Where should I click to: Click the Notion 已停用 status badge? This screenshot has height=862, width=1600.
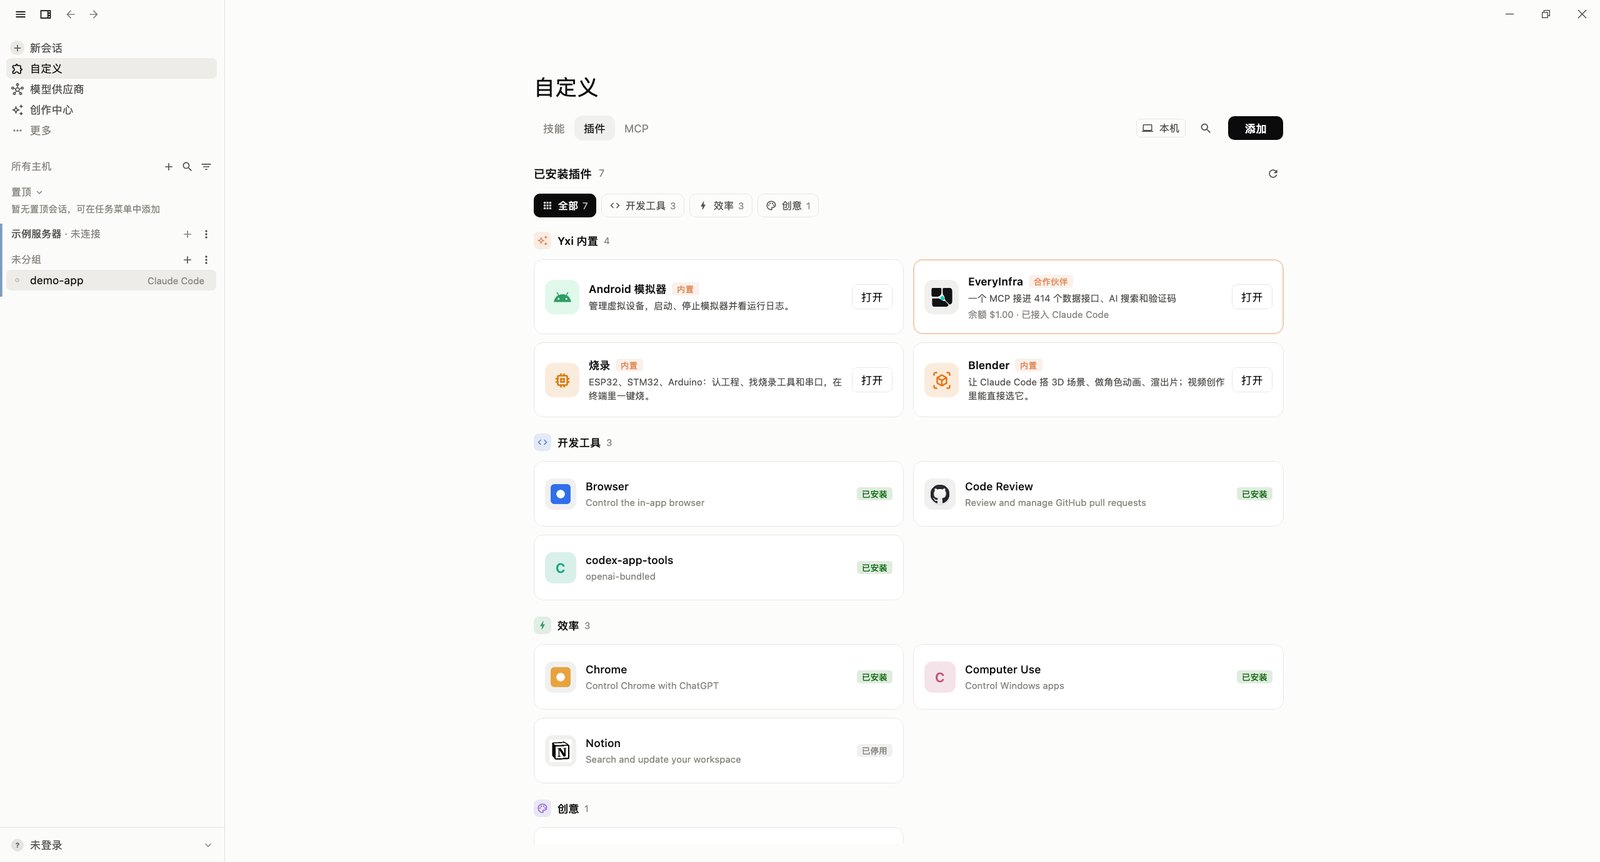[x=875, y=751]
